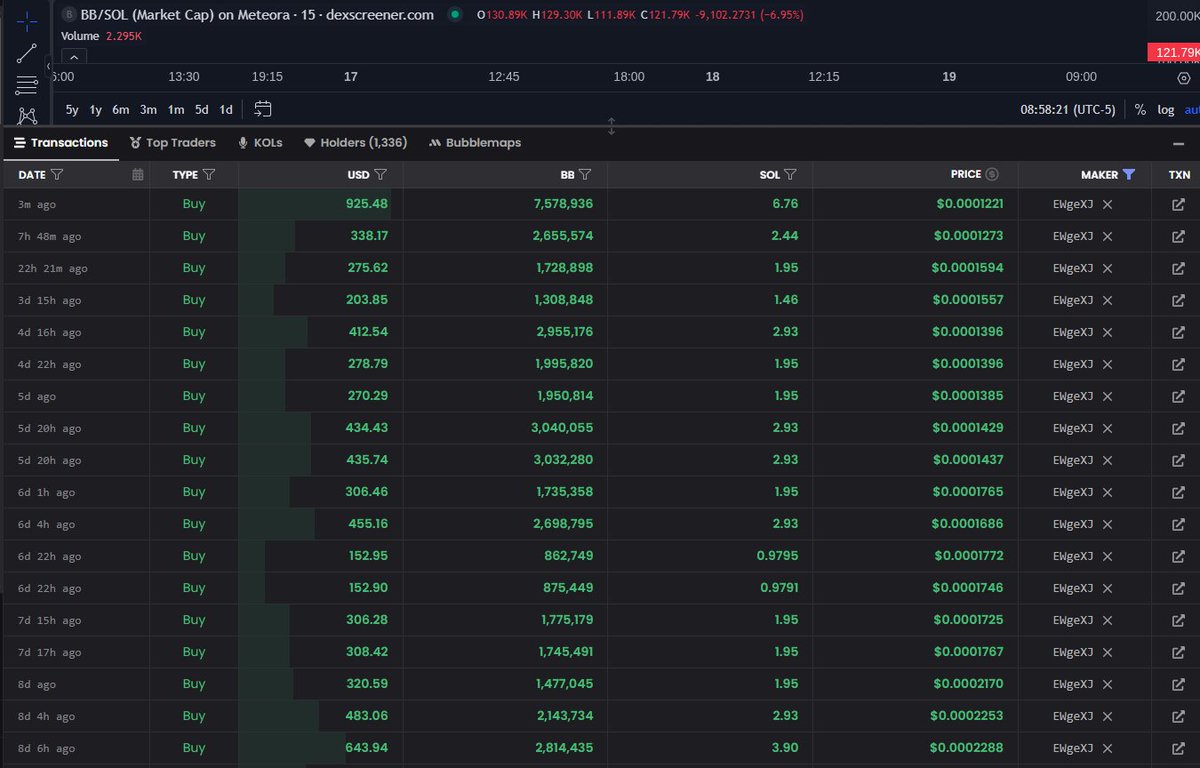Toggle log scale on chart
The height and width of the screenshot is (768, 1200).
(1166, 110)
